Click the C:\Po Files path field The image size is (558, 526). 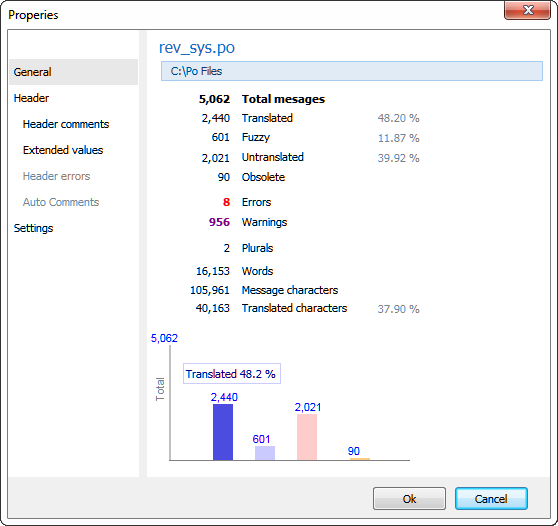(352, 71)
